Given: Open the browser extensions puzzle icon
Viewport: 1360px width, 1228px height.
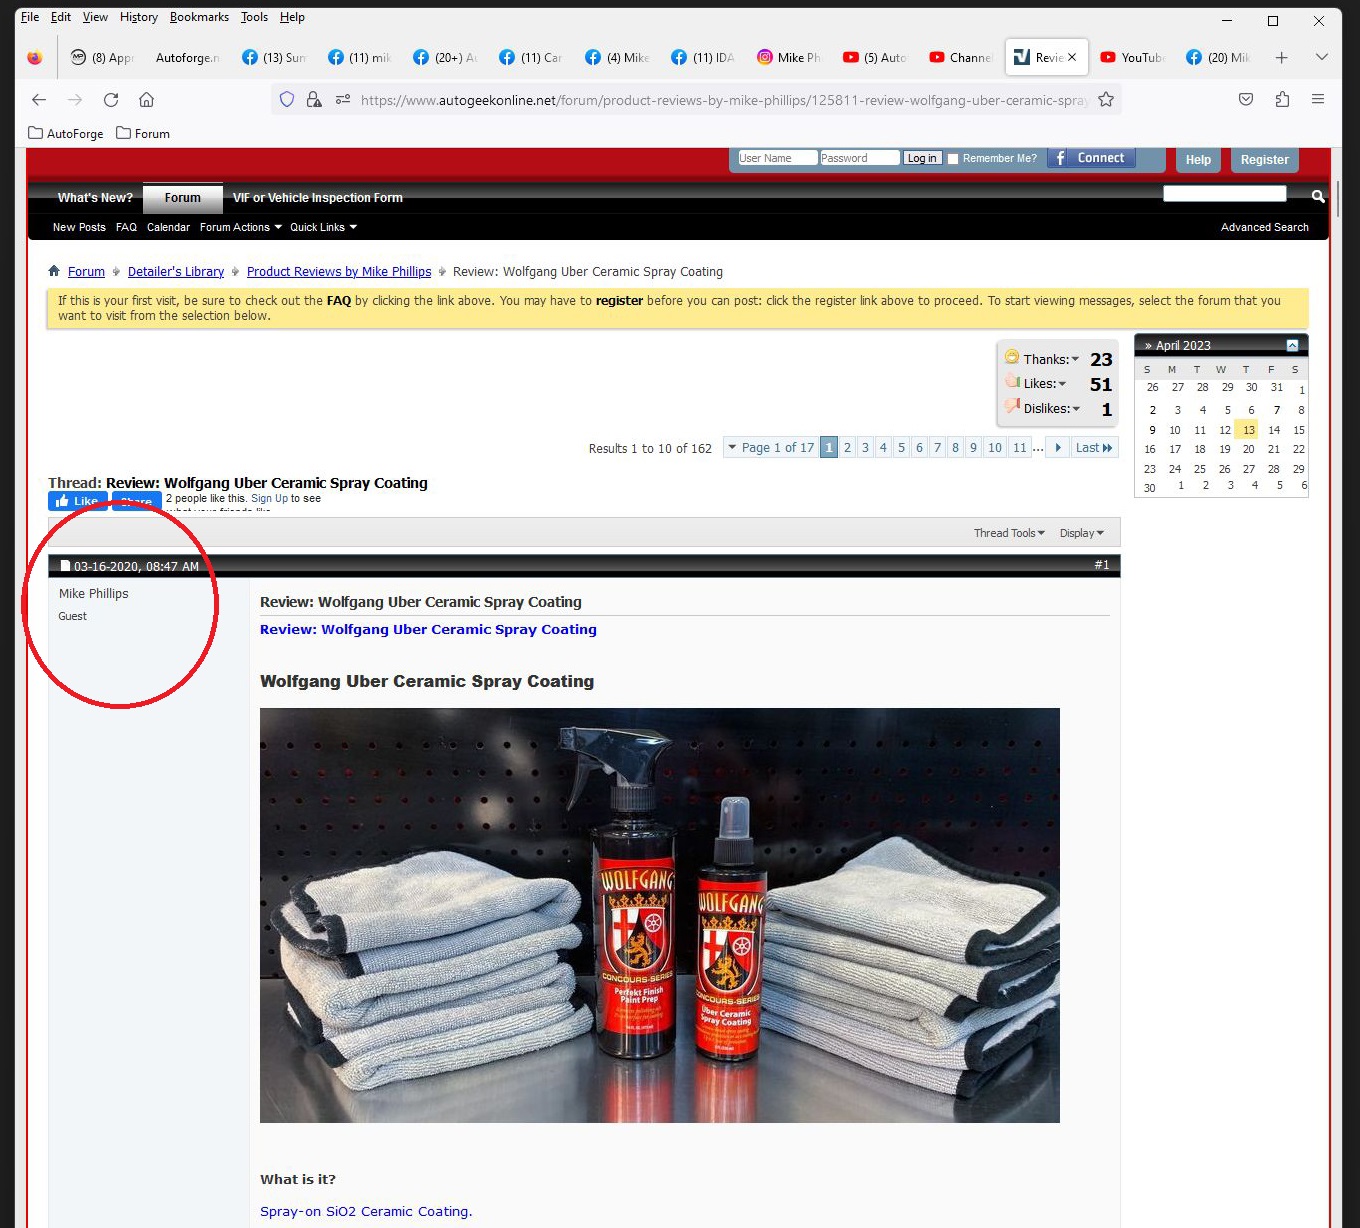Looking at the screenshot, I should [x=1282, y=100].
